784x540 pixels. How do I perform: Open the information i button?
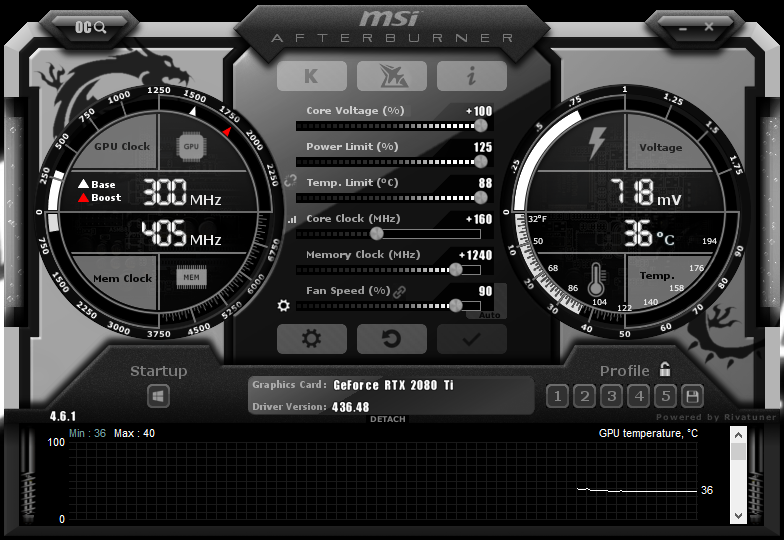(472, 76)
